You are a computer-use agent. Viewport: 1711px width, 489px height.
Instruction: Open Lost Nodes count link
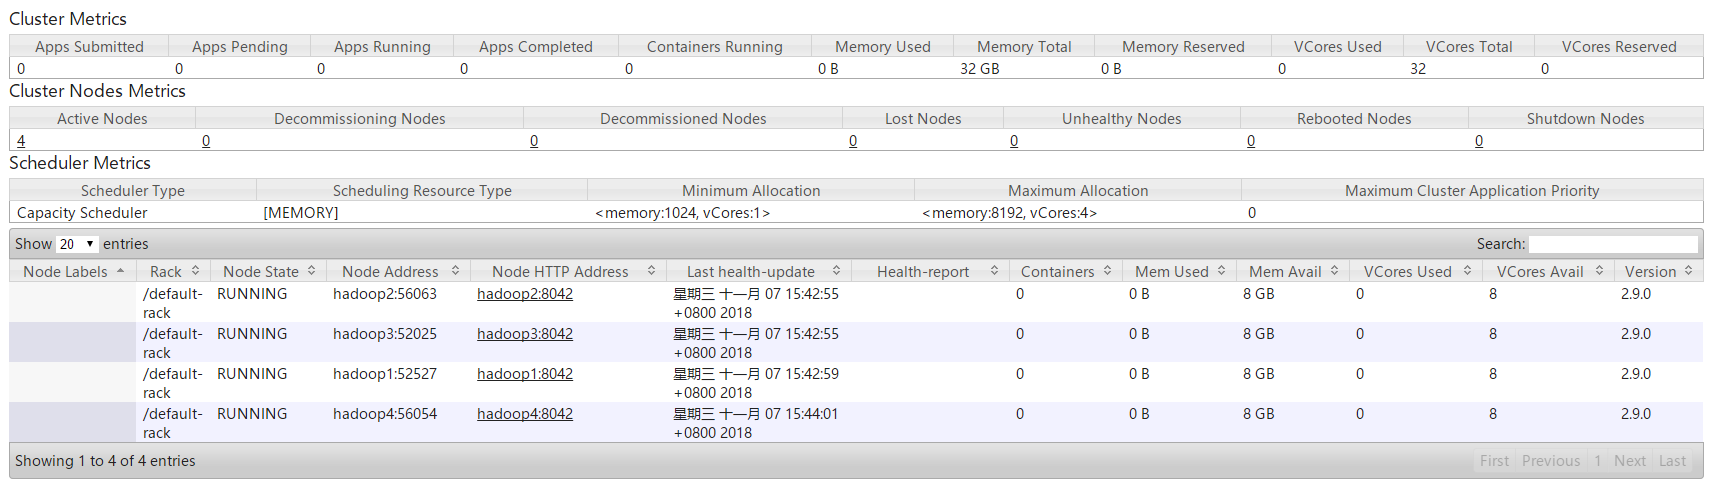pyautogui.click(x=853, y=141)
